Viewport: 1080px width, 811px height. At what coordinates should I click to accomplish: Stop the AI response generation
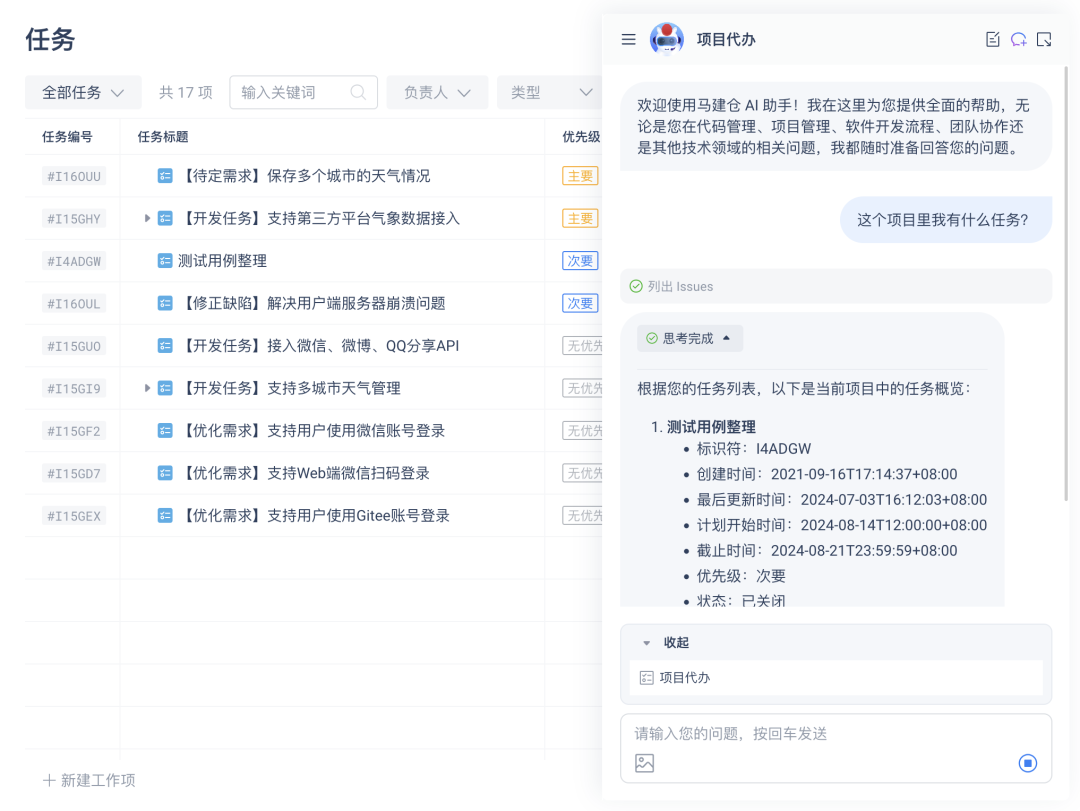coord(1027,763)
